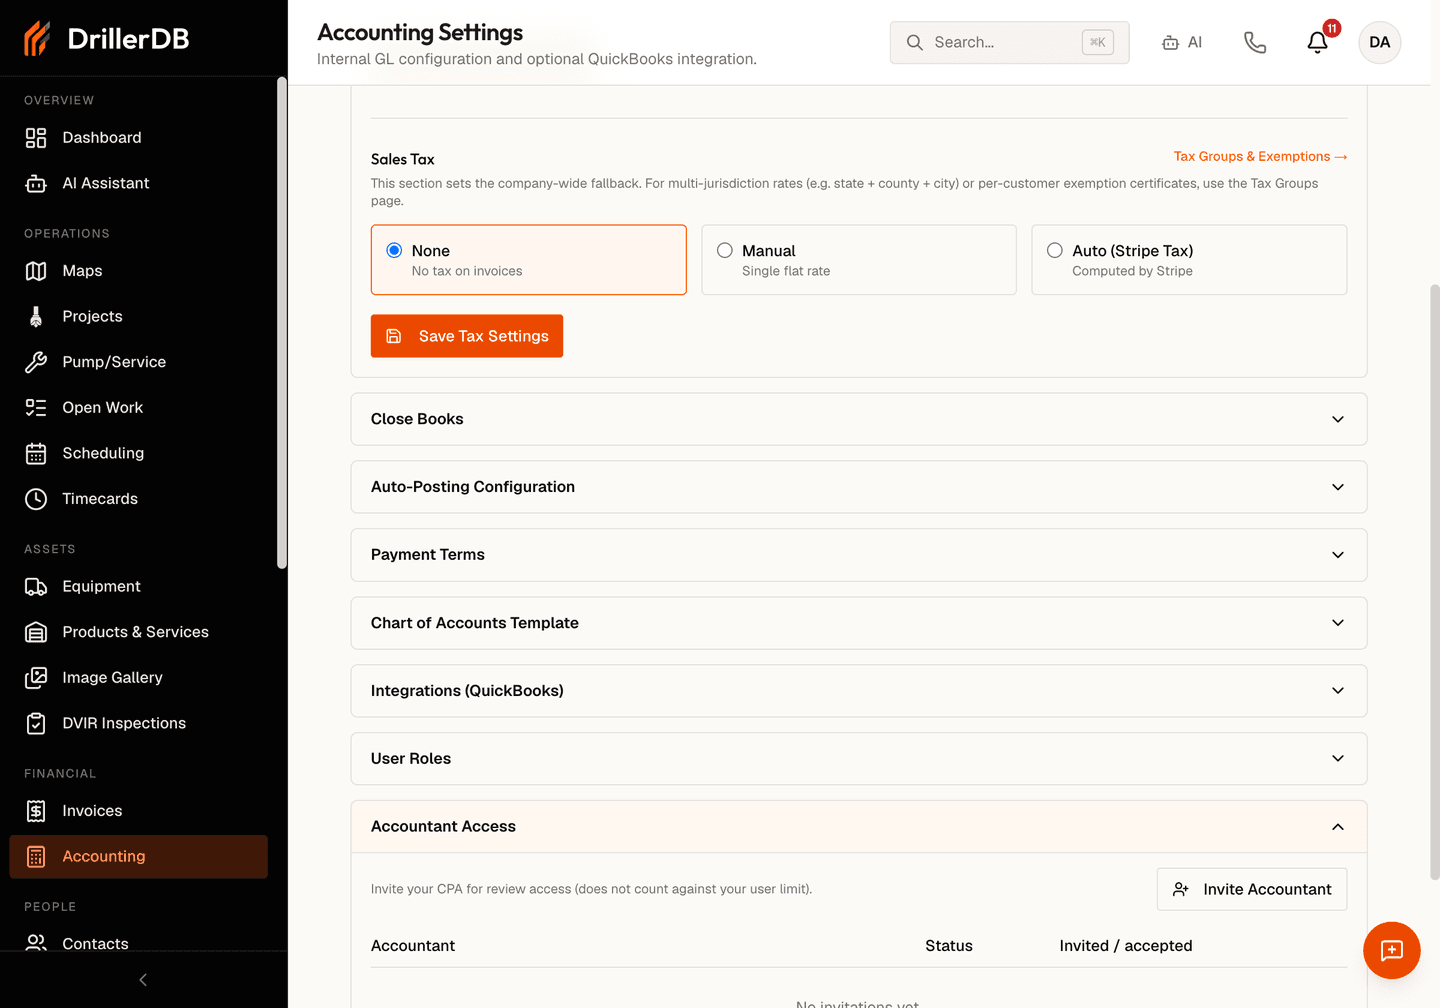This screenshot has height=1008, width=1440.
Task: Click the main page vertical scrollbar
Action: 1435,582
